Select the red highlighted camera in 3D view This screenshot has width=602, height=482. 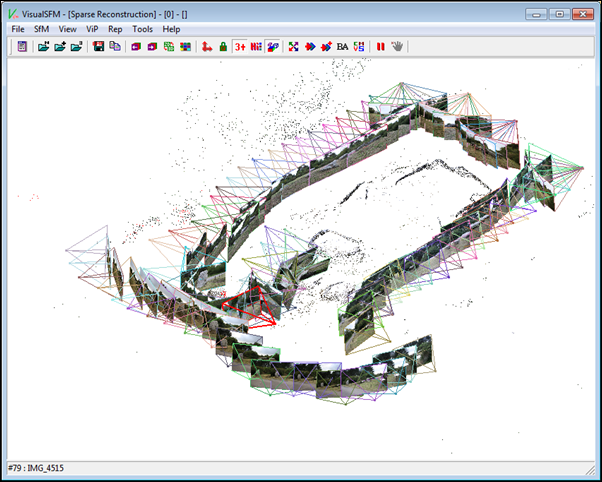pyautogui.click(x=252, y=306)
